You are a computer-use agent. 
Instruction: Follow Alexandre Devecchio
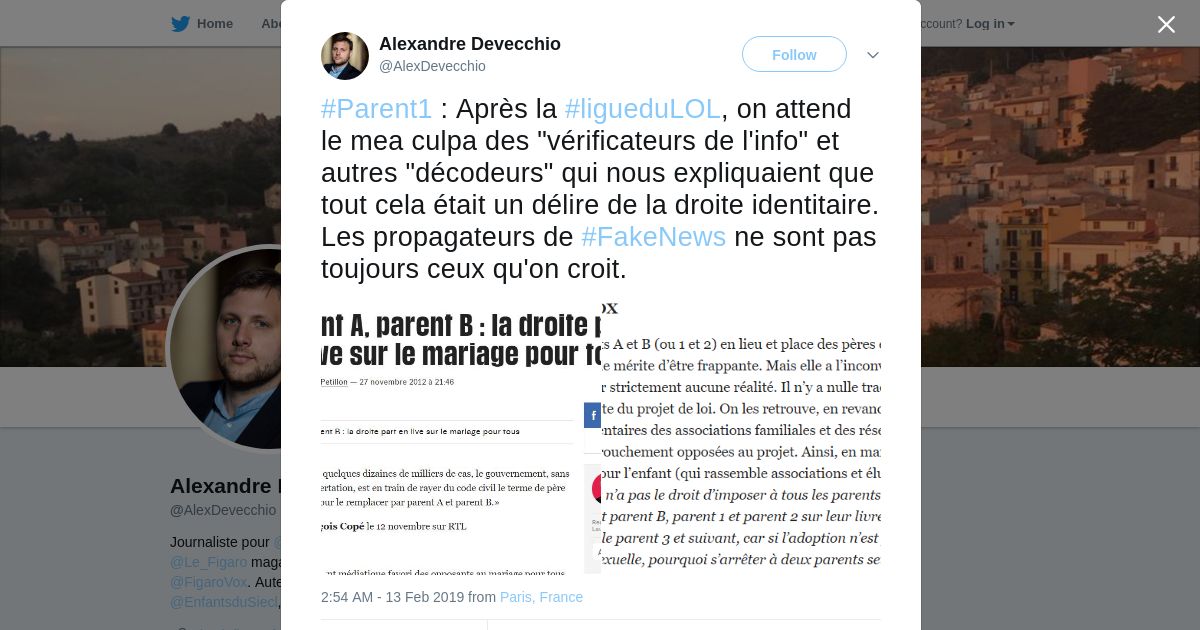[794, 55]
